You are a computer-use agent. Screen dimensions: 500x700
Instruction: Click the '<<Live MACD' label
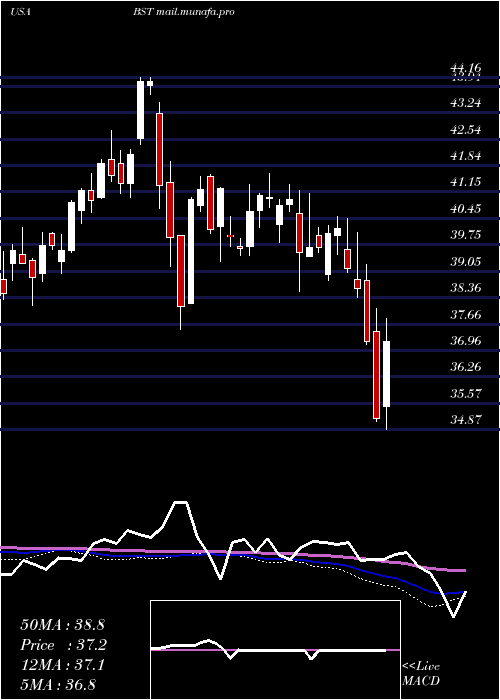(x=421, y=674)
